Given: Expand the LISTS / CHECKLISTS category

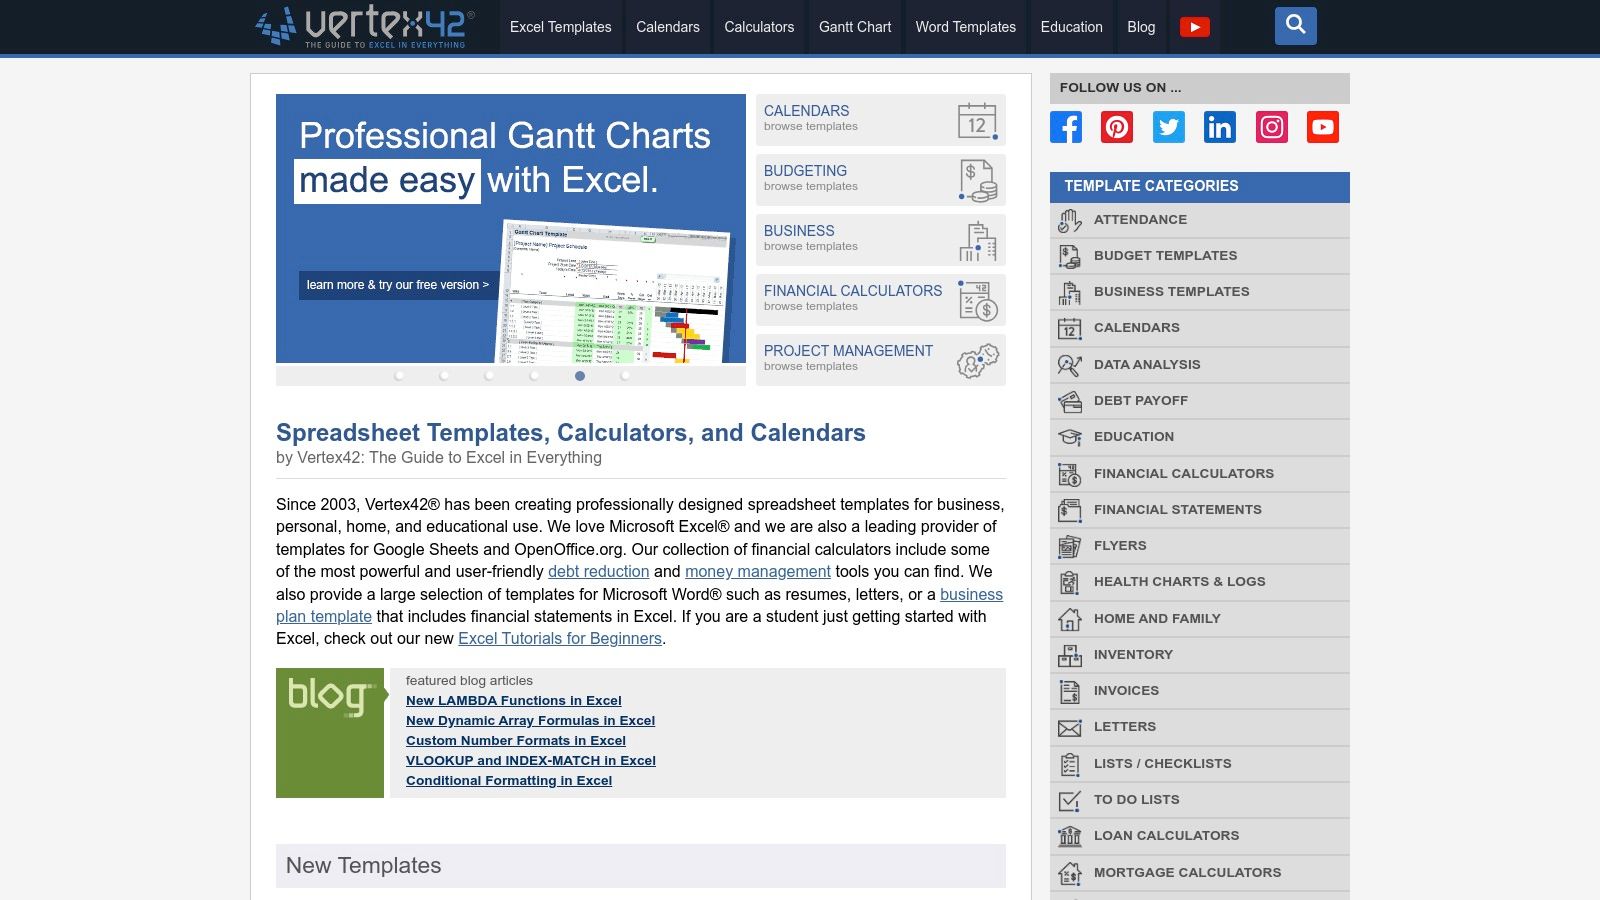Looking at the screenshot, I should tap(1163, 763).
